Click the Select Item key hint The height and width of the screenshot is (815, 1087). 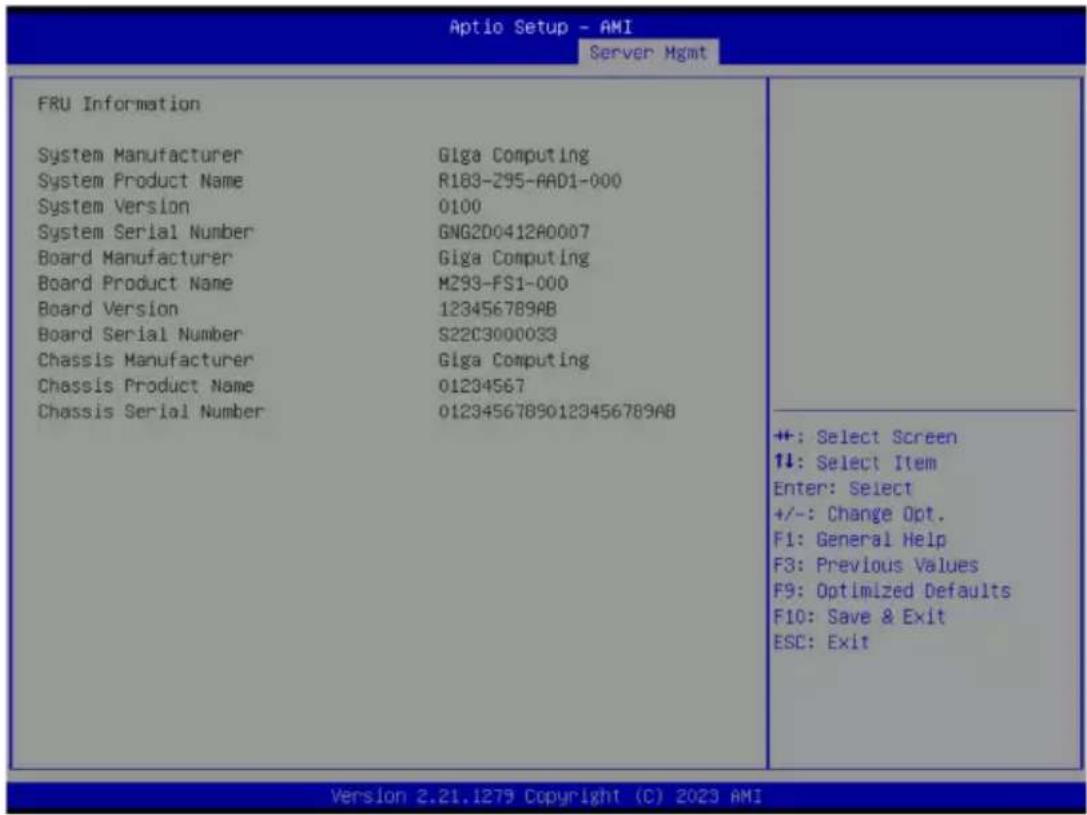tap(855, 463)
